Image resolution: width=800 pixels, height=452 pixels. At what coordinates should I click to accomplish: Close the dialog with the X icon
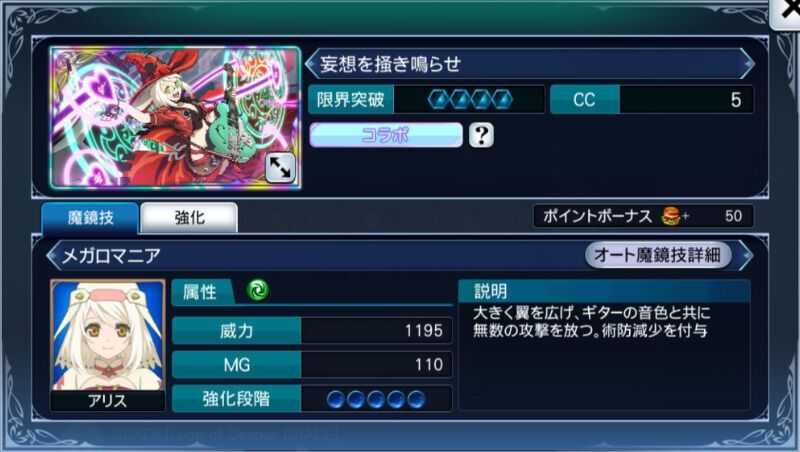tap(787, 11)
